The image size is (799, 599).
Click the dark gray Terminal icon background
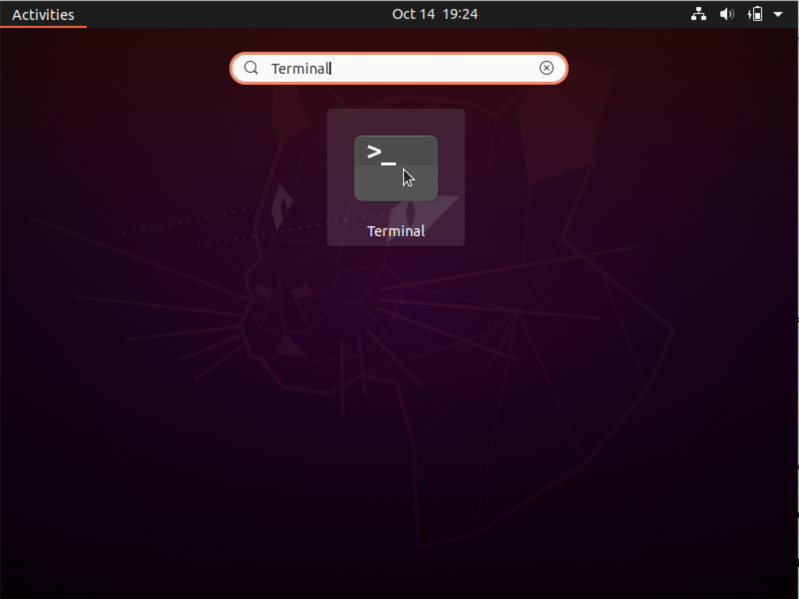[420, 186]
